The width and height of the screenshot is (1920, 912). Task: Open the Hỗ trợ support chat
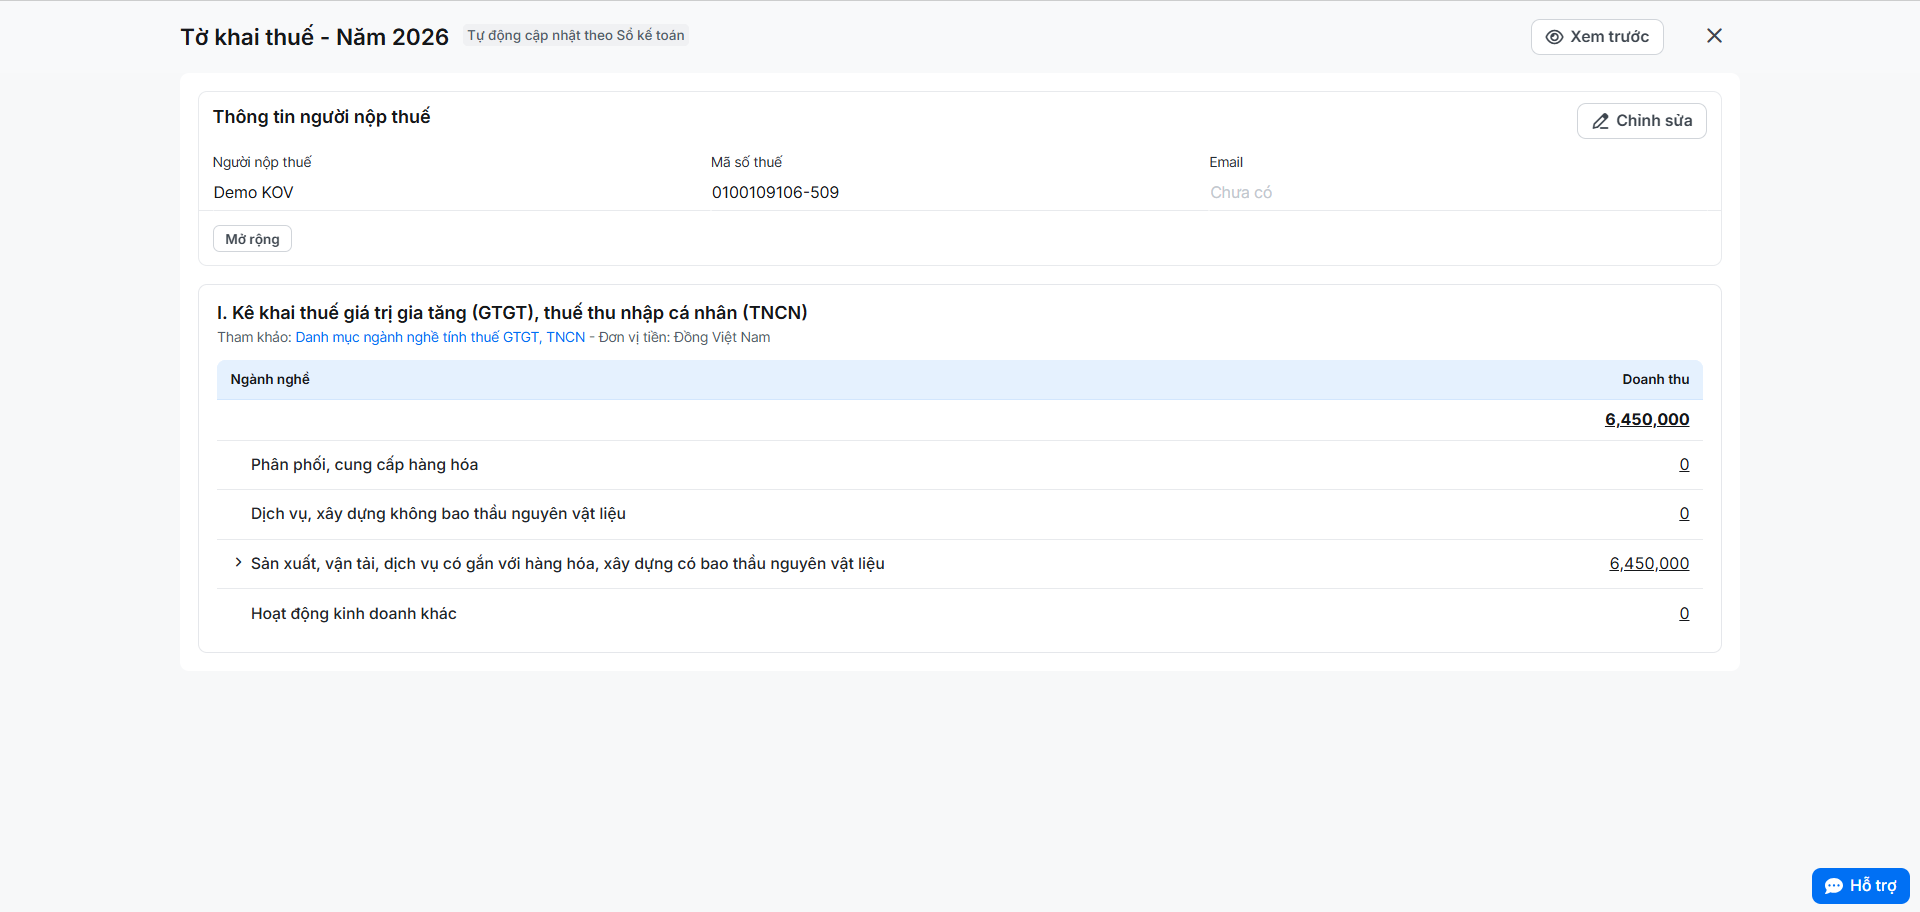pyautogui.click(x=1860, y=886)
